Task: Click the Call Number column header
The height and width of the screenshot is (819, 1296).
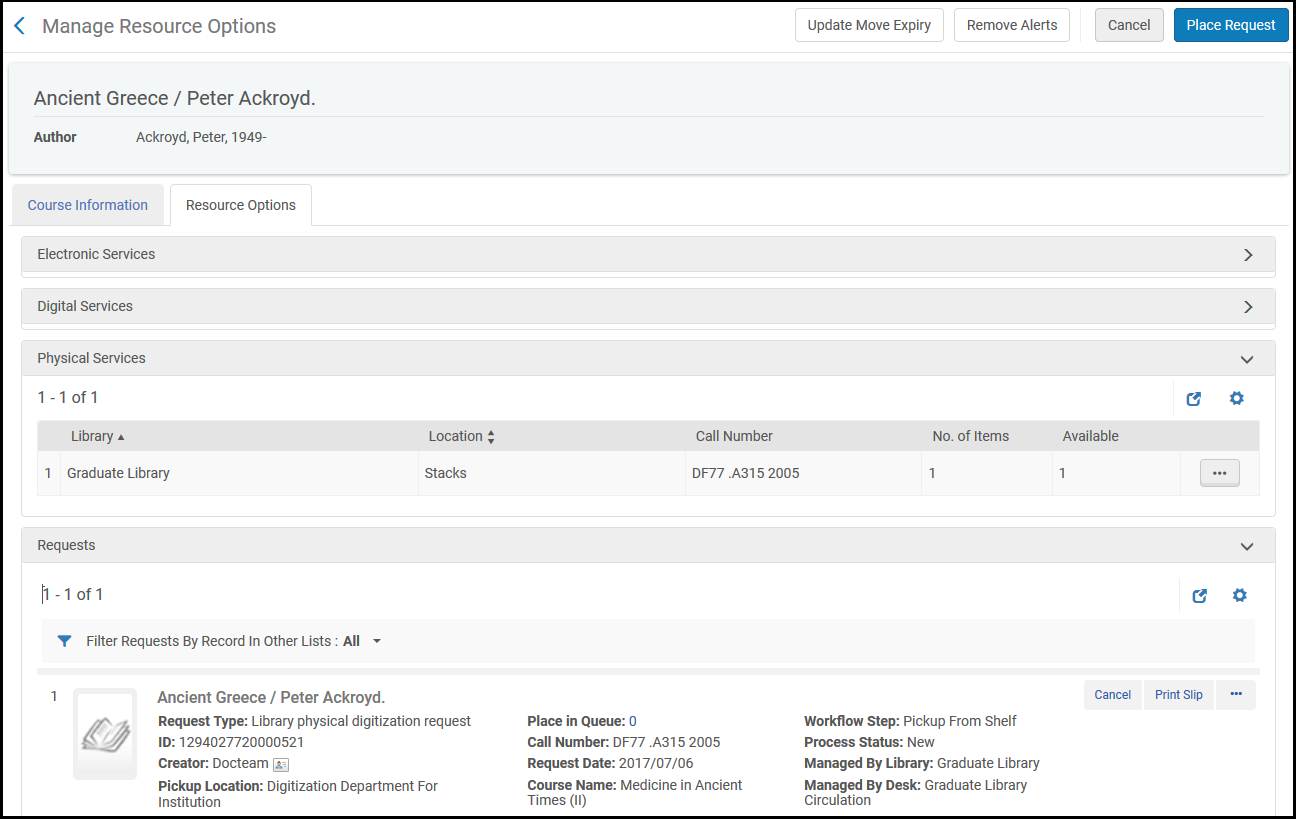Action: tap(734, 436)
